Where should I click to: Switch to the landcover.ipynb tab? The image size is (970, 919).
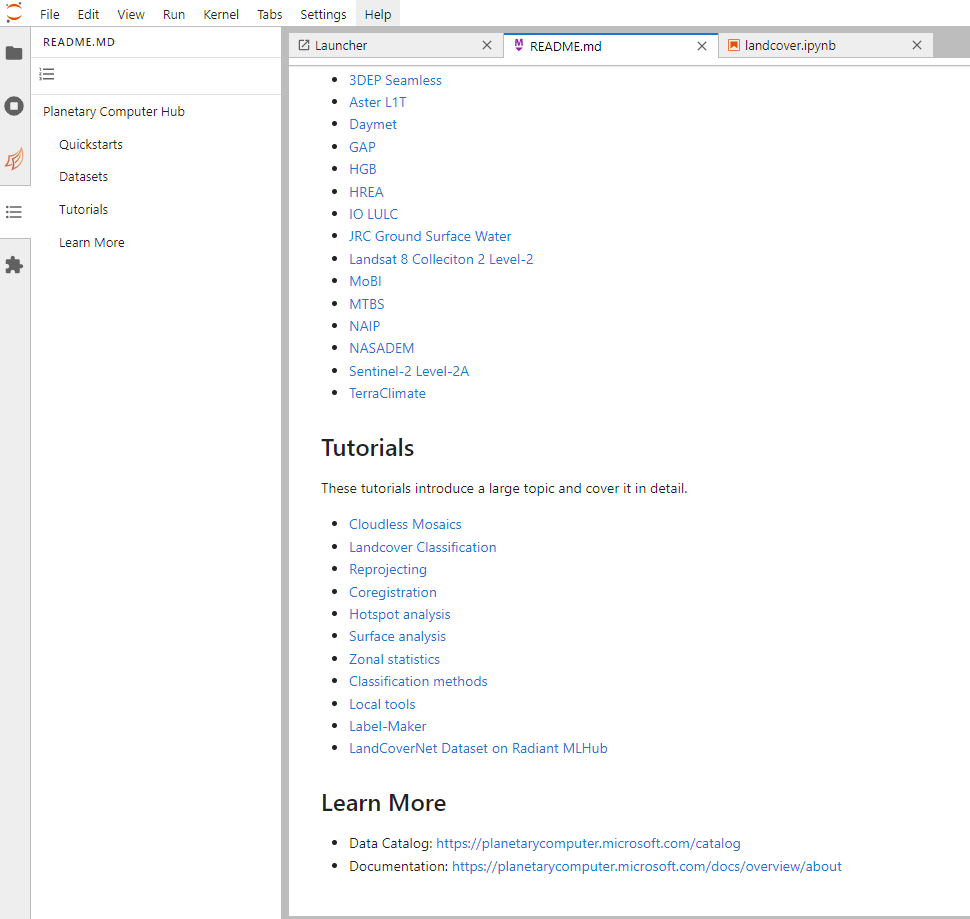click(x=826, y=45)
